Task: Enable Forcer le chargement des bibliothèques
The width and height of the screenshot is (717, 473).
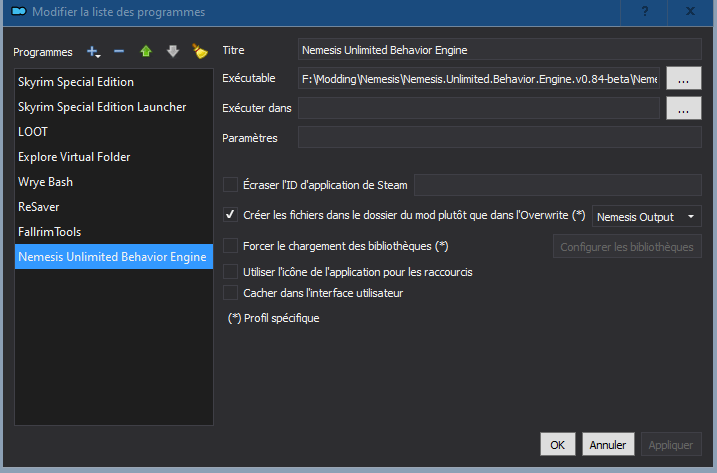Action: click(231, 246)
